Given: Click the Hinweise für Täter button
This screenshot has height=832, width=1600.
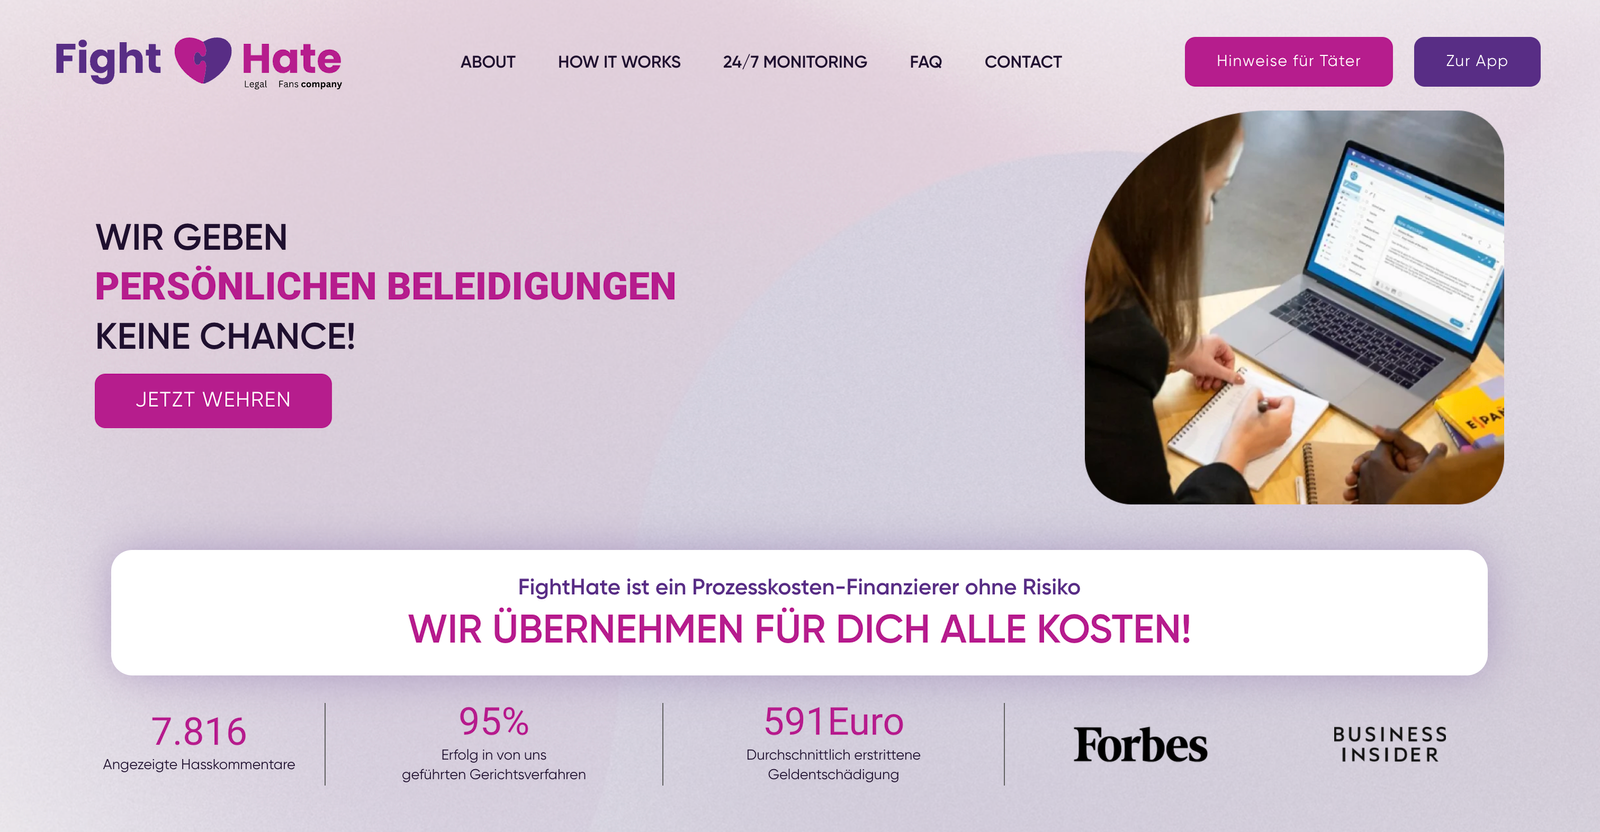Looking at the screenshot, I should pyautogui.click(x=1288, y=61).
